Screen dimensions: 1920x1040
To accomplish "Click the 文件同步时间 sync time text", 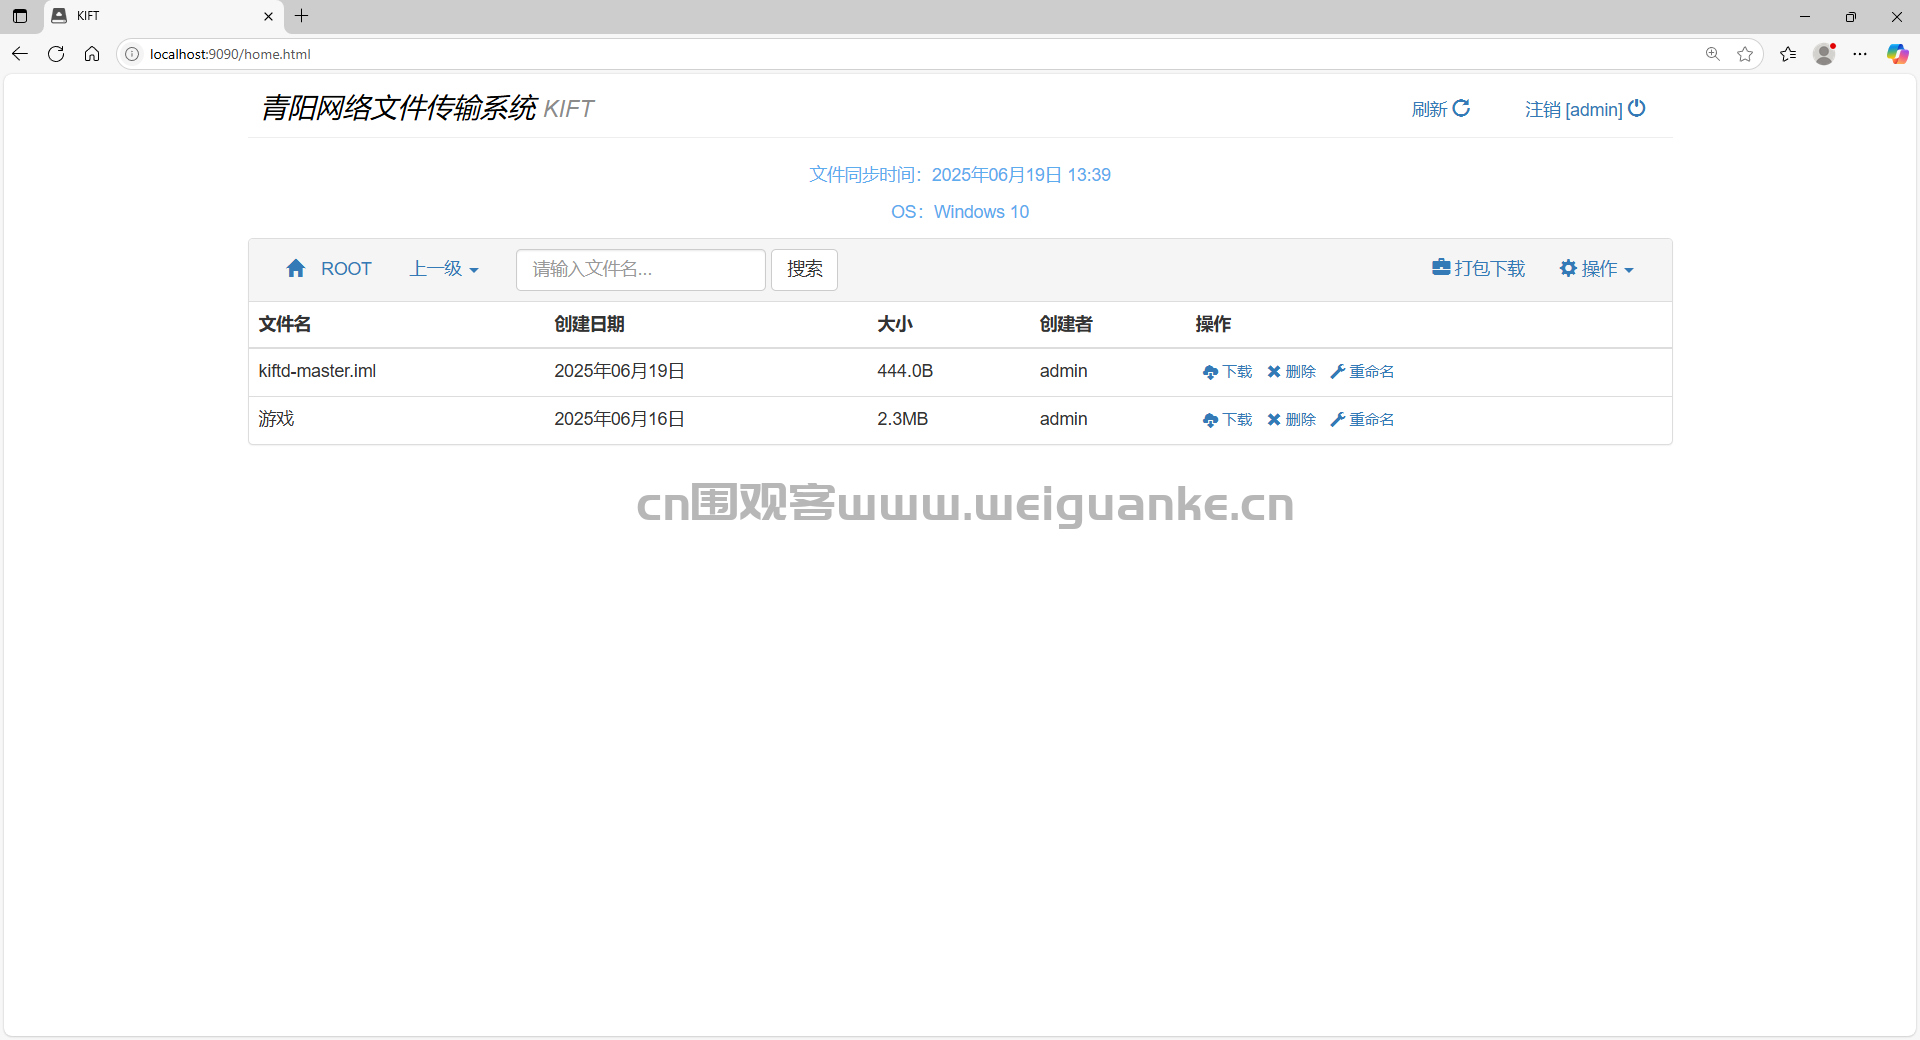I will [x=960, y=175].
